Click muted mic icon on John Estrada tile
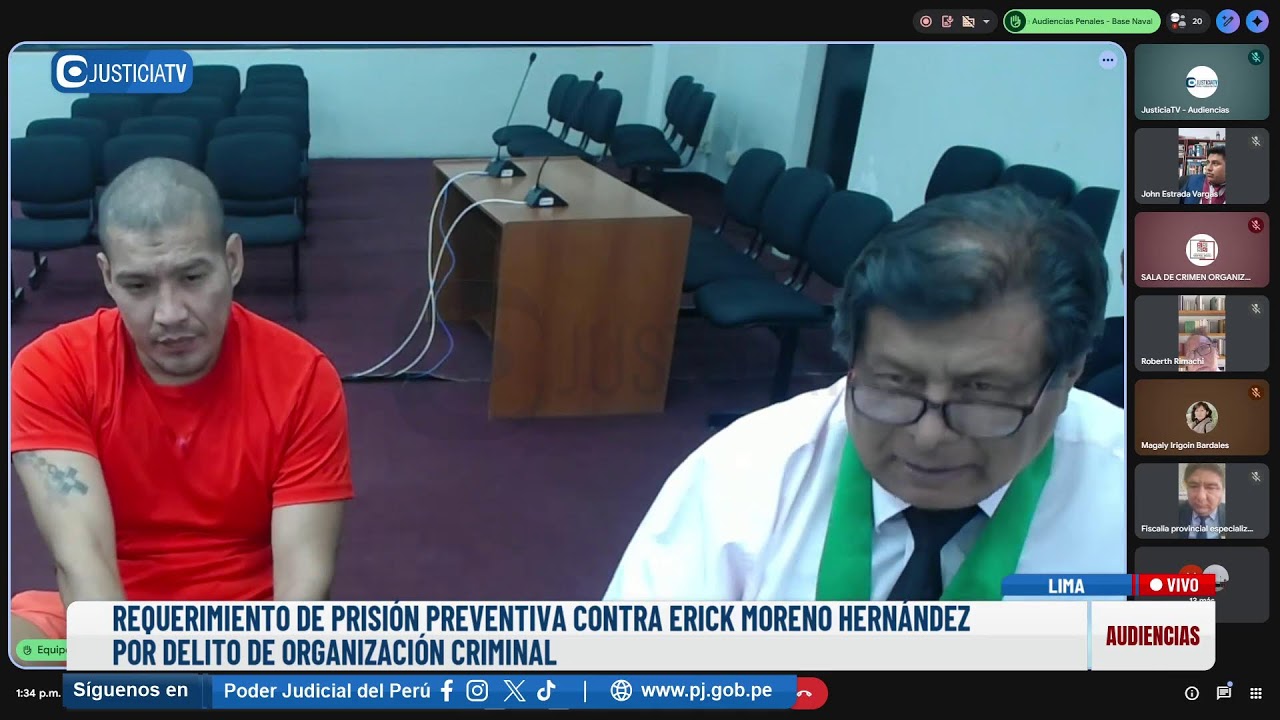The width and height of the screenshot is (1280, 720). (x=1255, y=142)
